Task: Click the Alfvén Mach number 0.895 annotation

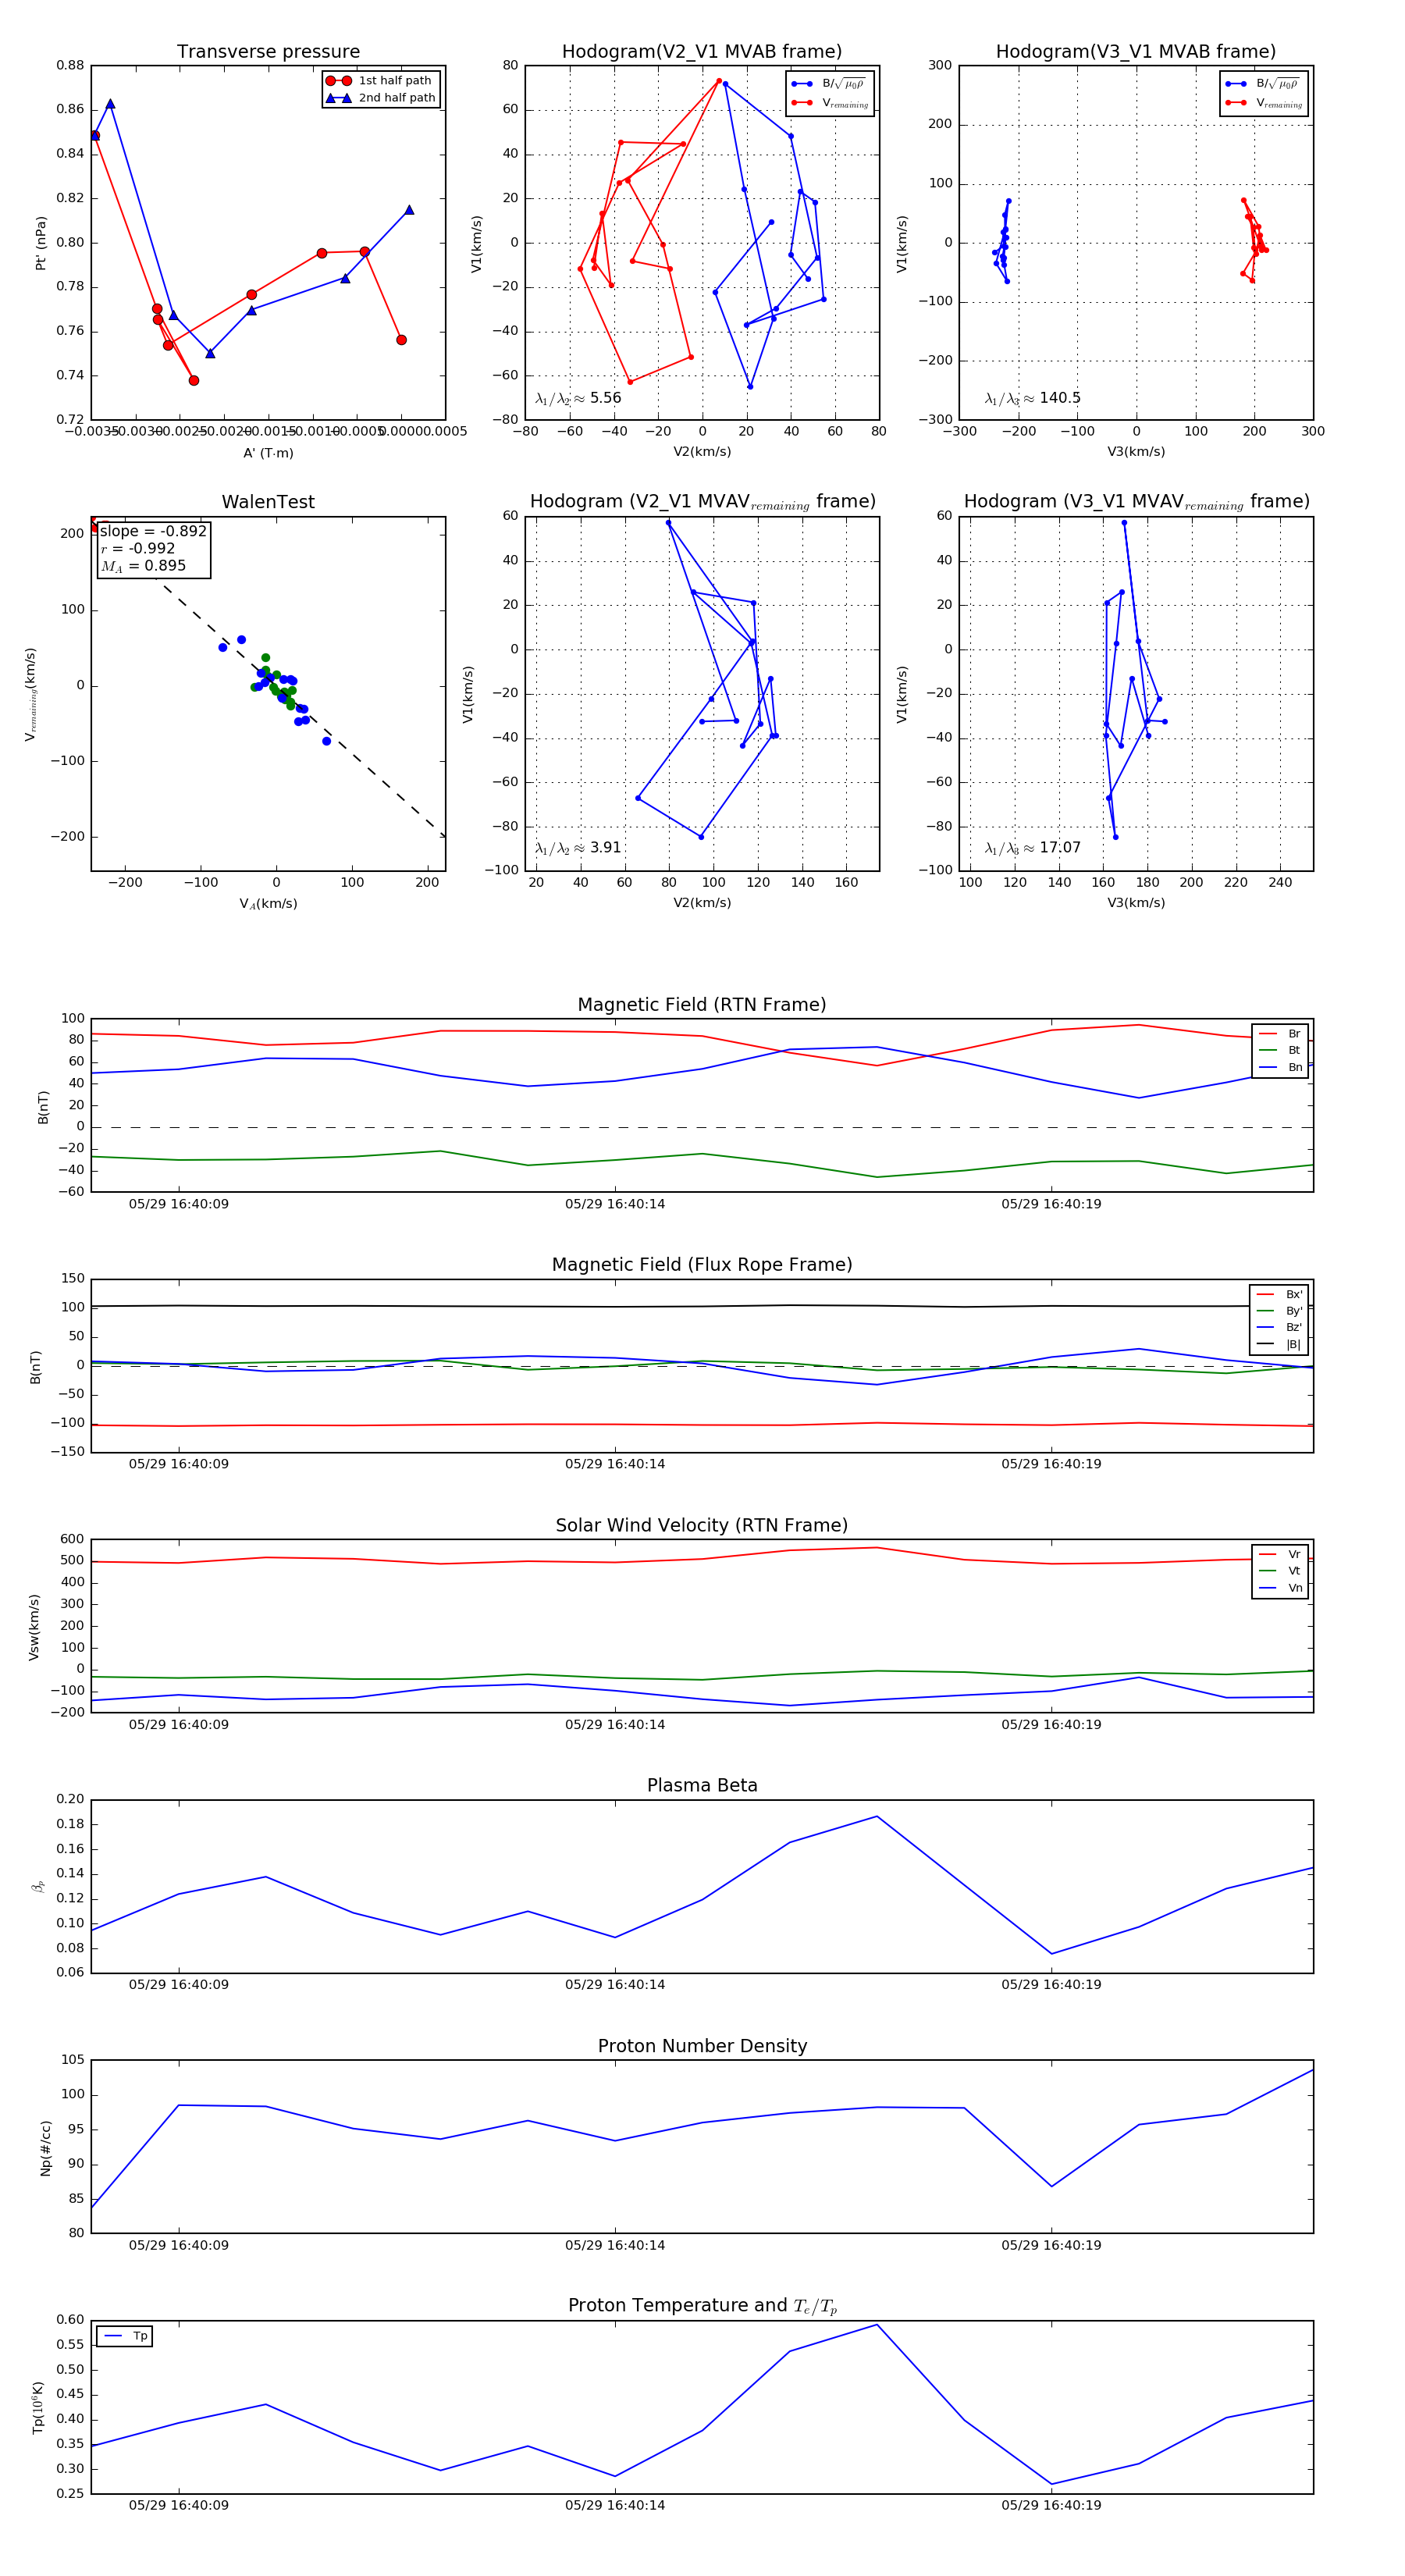Action: [x=143, y=566]
